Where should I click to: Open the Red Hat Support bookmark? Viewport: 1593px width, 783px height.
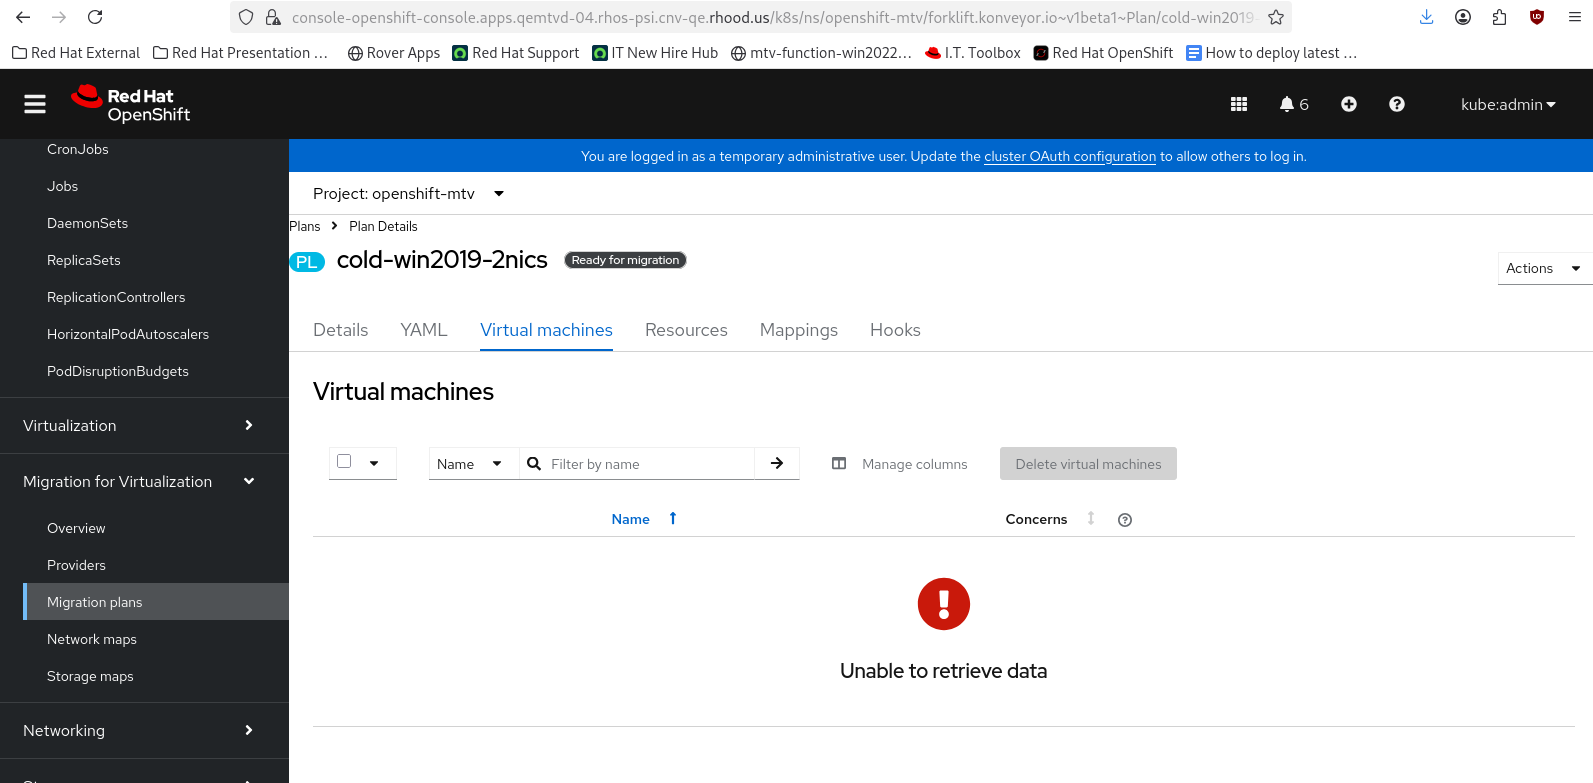click(x=516, y=53)
